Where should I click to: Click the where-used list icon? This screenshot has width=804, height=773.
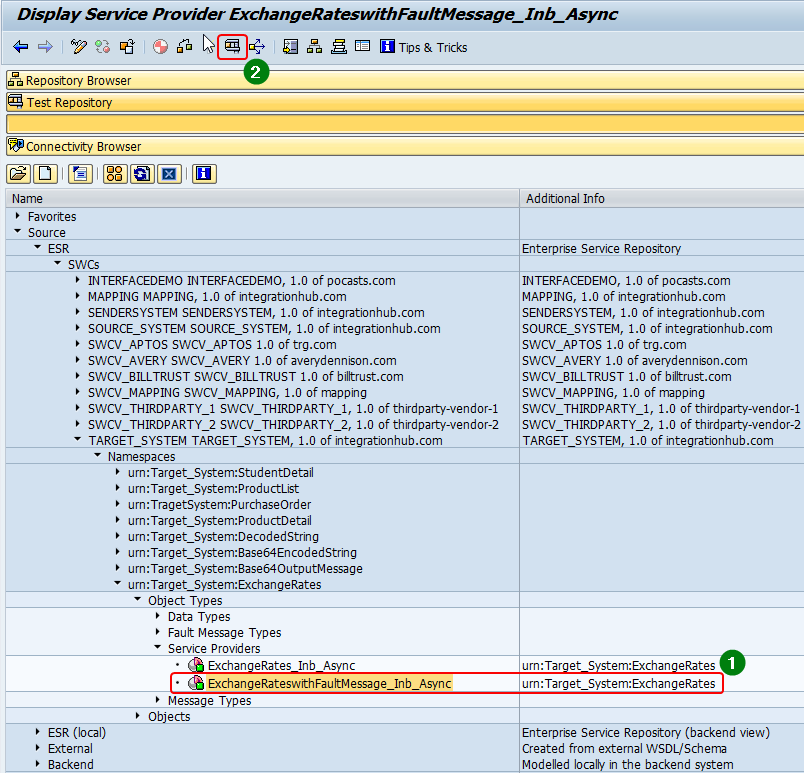click(x=185, y=47)
